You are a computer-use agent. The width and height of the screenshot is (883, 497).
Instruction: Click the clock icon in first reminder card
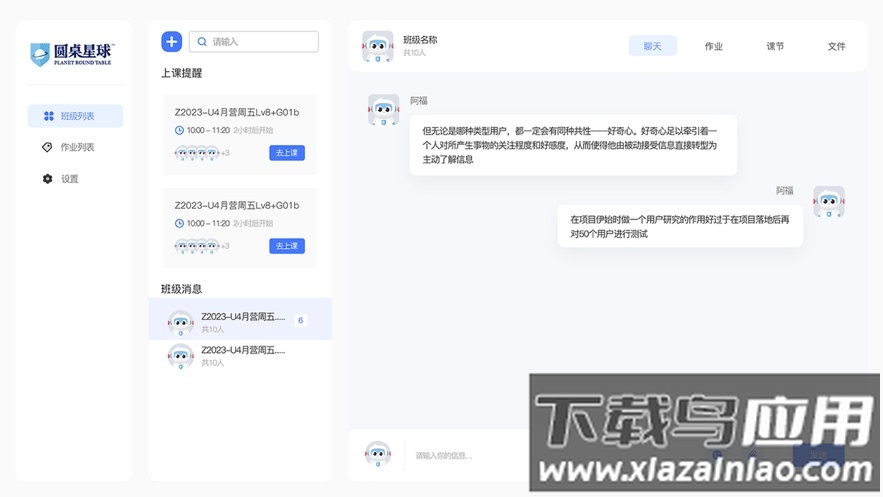coord(180,130)
